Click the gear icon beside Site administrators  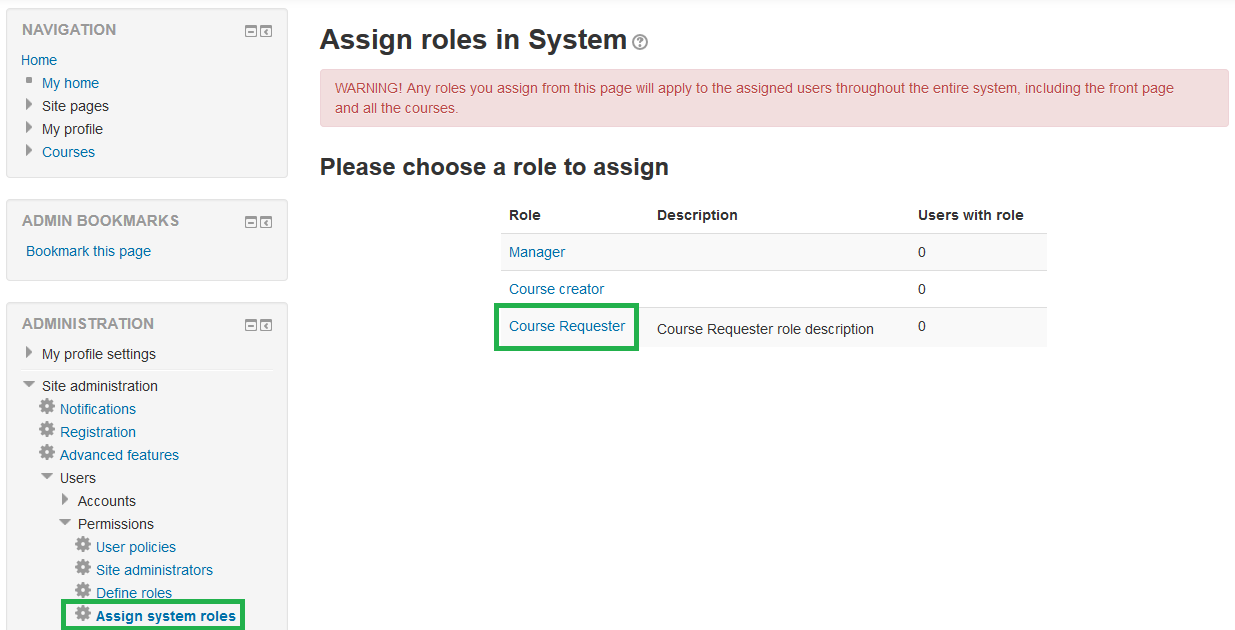pyautogui.click(x=83, y=568)
